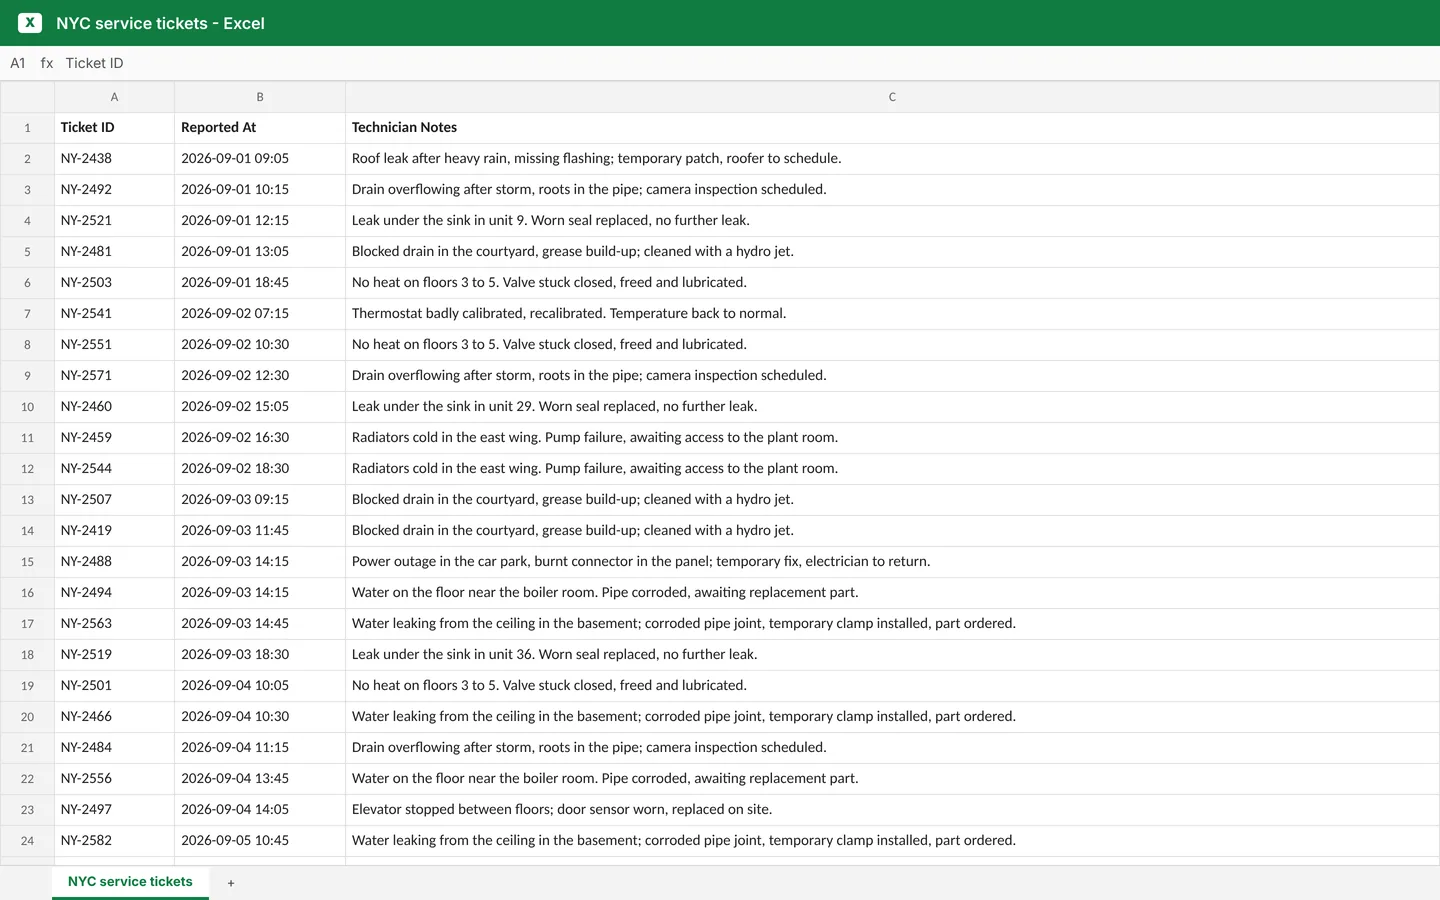1440x900 pixels.
Task: Select cell containing NY-2438
Action: point(114,159)
